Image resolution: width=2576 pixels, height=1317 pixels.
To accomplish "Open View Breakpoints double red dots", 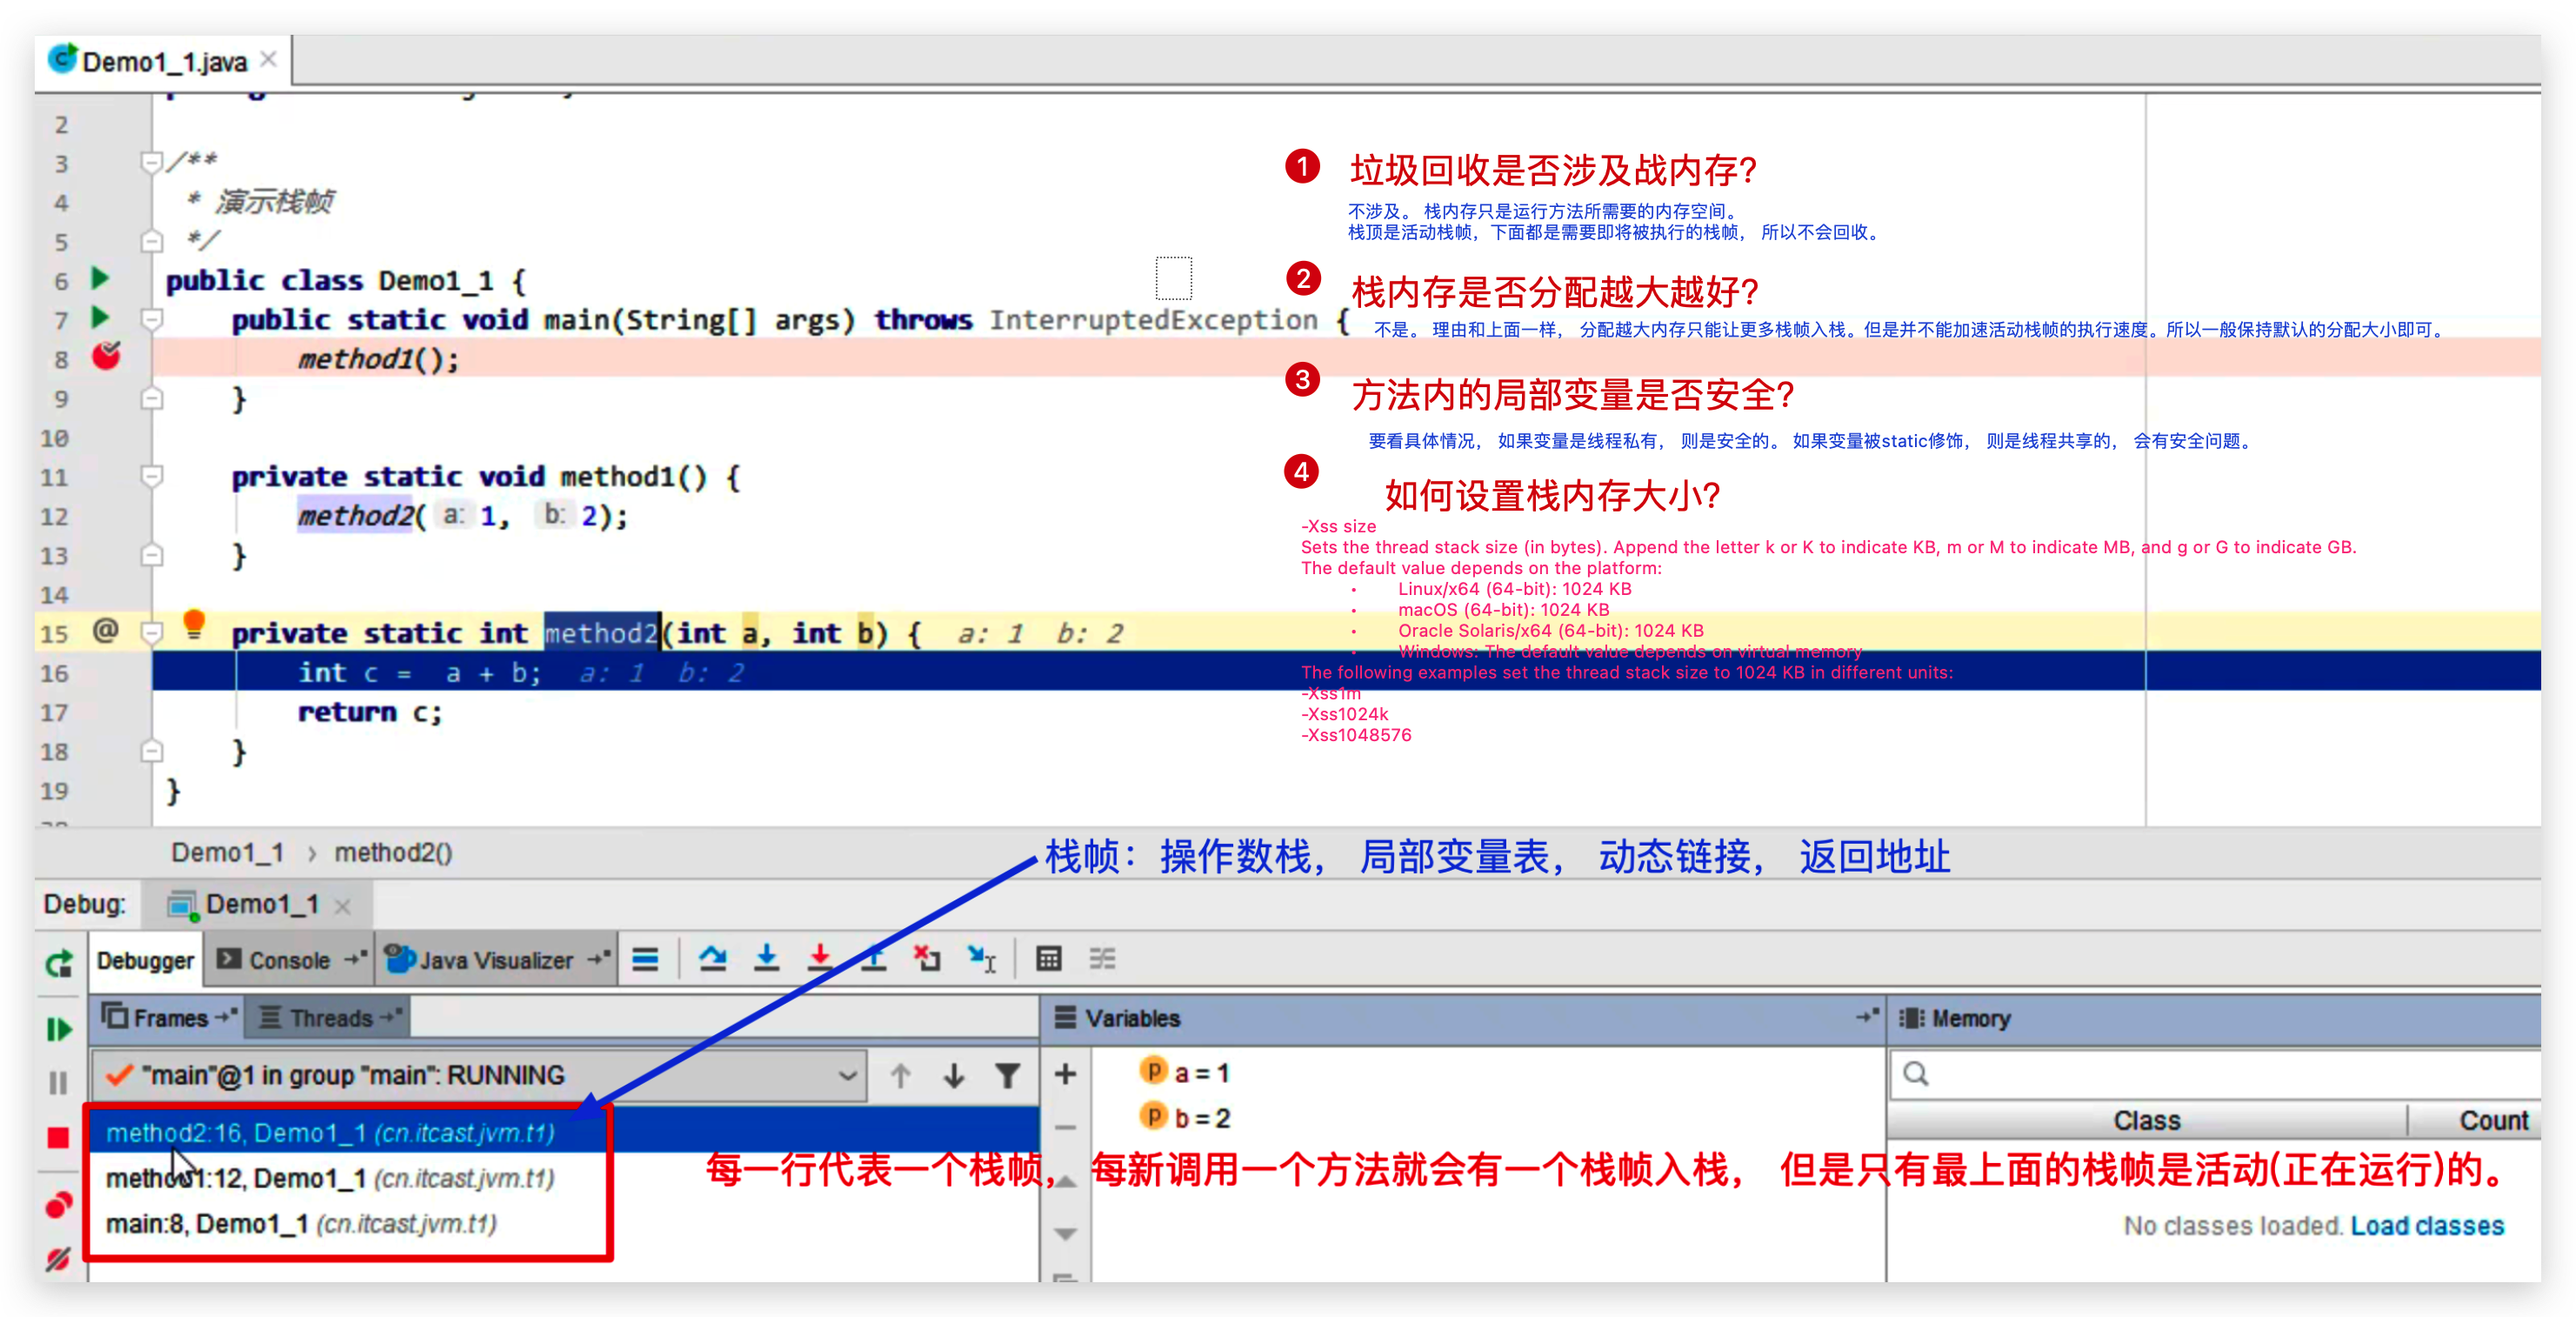I will [x=58, y=1206].
